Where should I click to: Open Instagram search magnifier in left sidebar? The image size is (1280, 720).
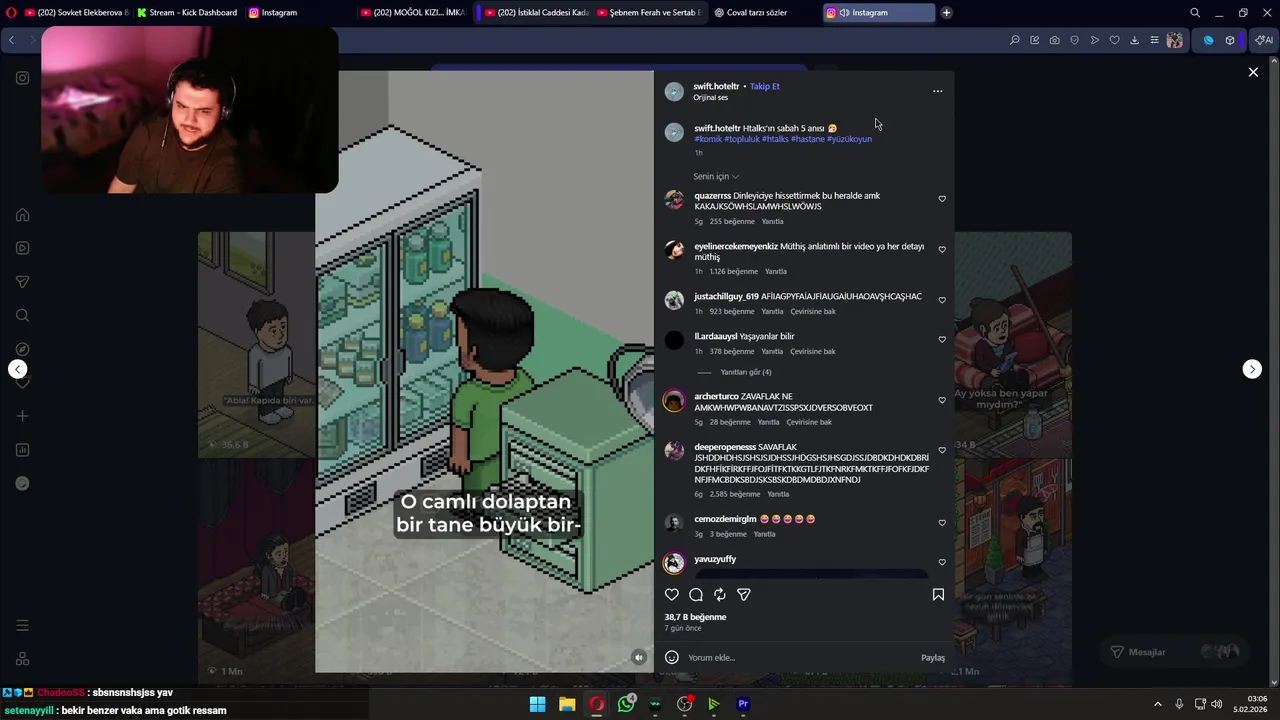tap(22, 315)
